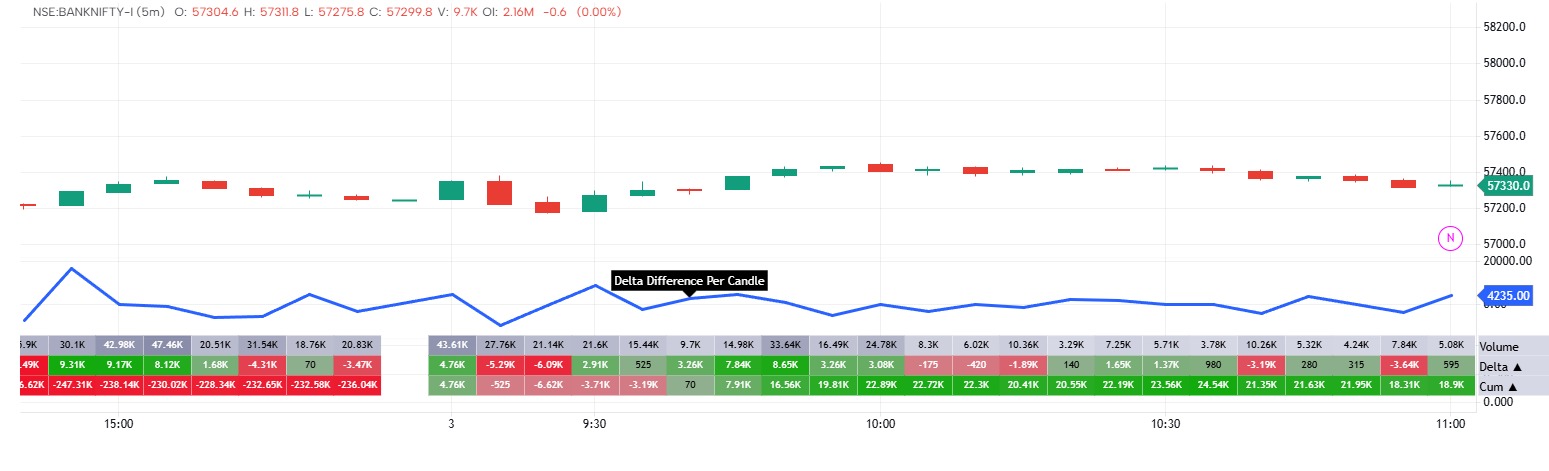
Task: Click the pink circled N marker
Action: [x=1449, y=238]
